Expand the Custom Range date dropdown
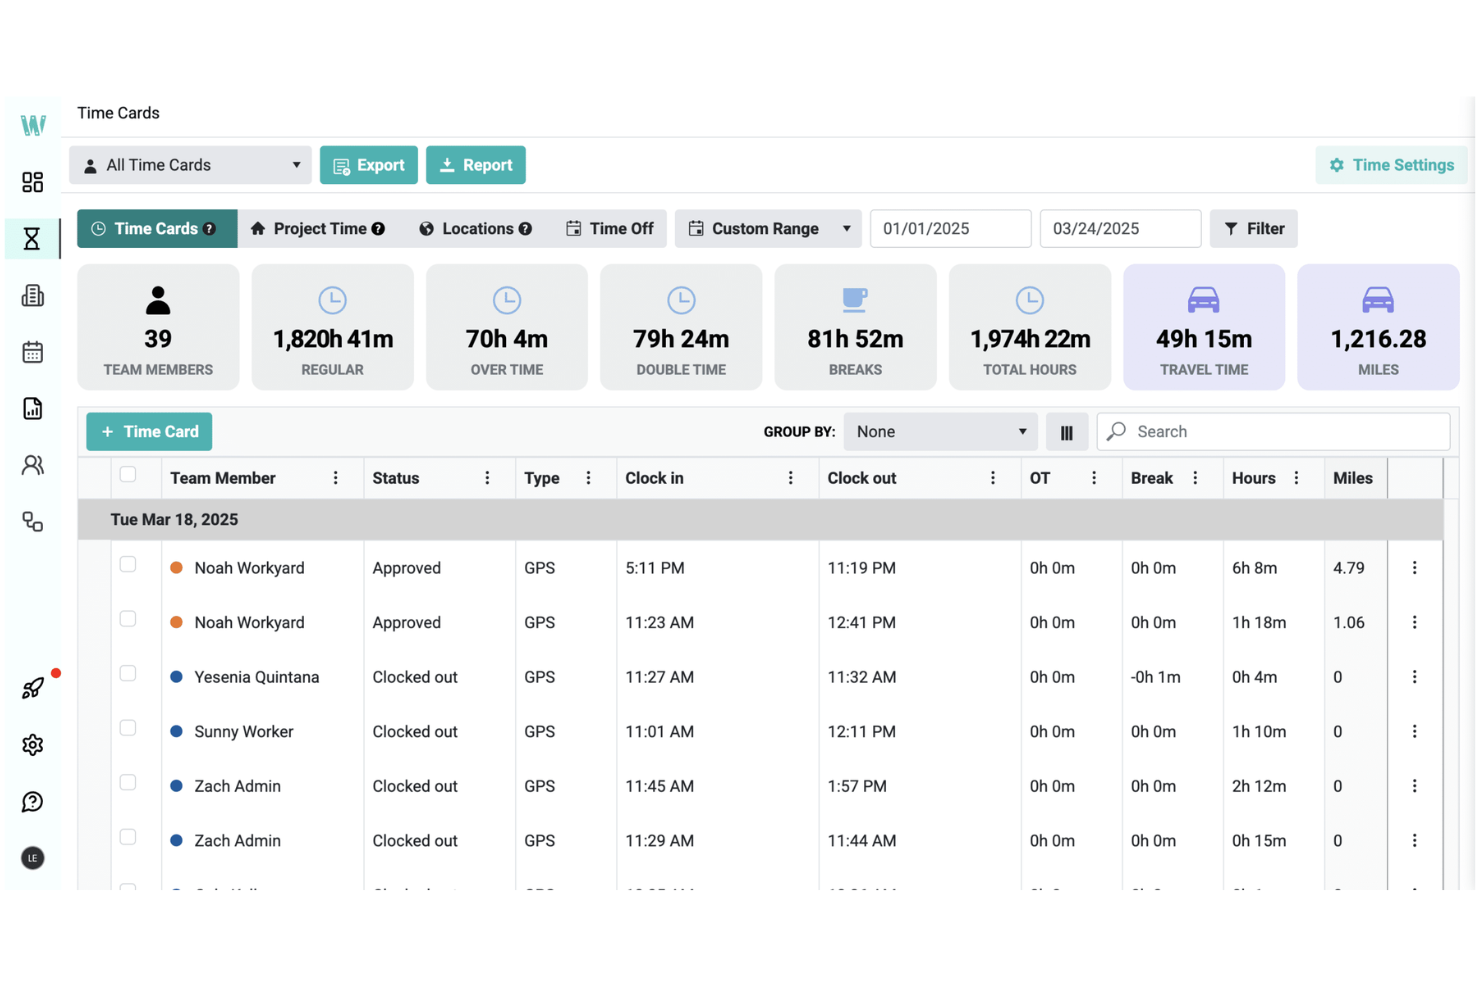Screen dimensions: 1480x987 [x=769, y=229]
